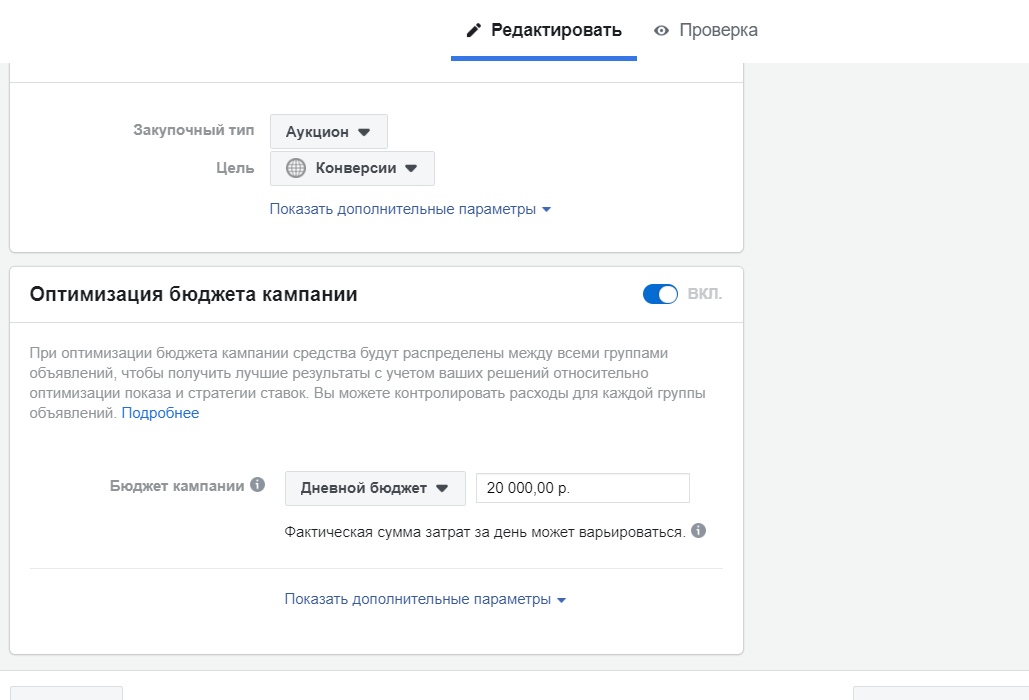Screen dimensions: 1029x700
Task: Click the eye icon beside Проверка
Action: pos(662,31)
